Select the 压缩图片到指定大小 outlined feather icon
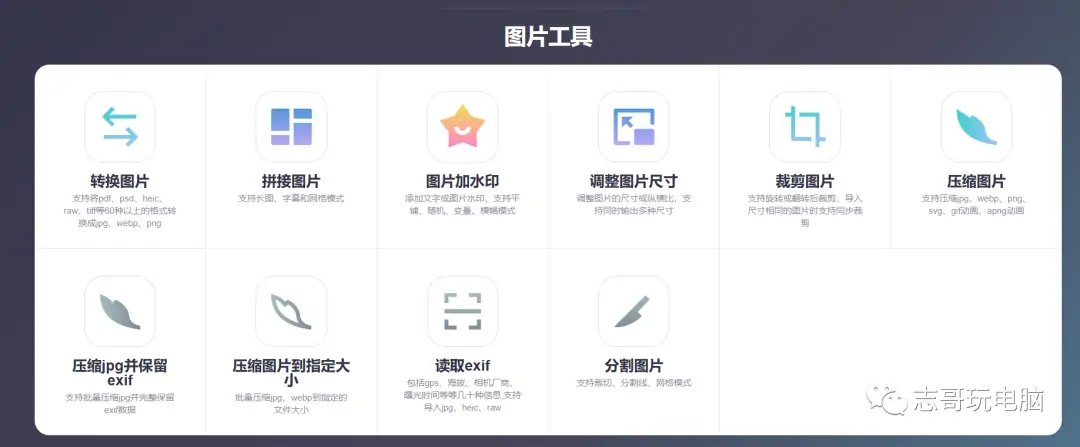This screenshot has width=1080, height=447. click(291, 311)
